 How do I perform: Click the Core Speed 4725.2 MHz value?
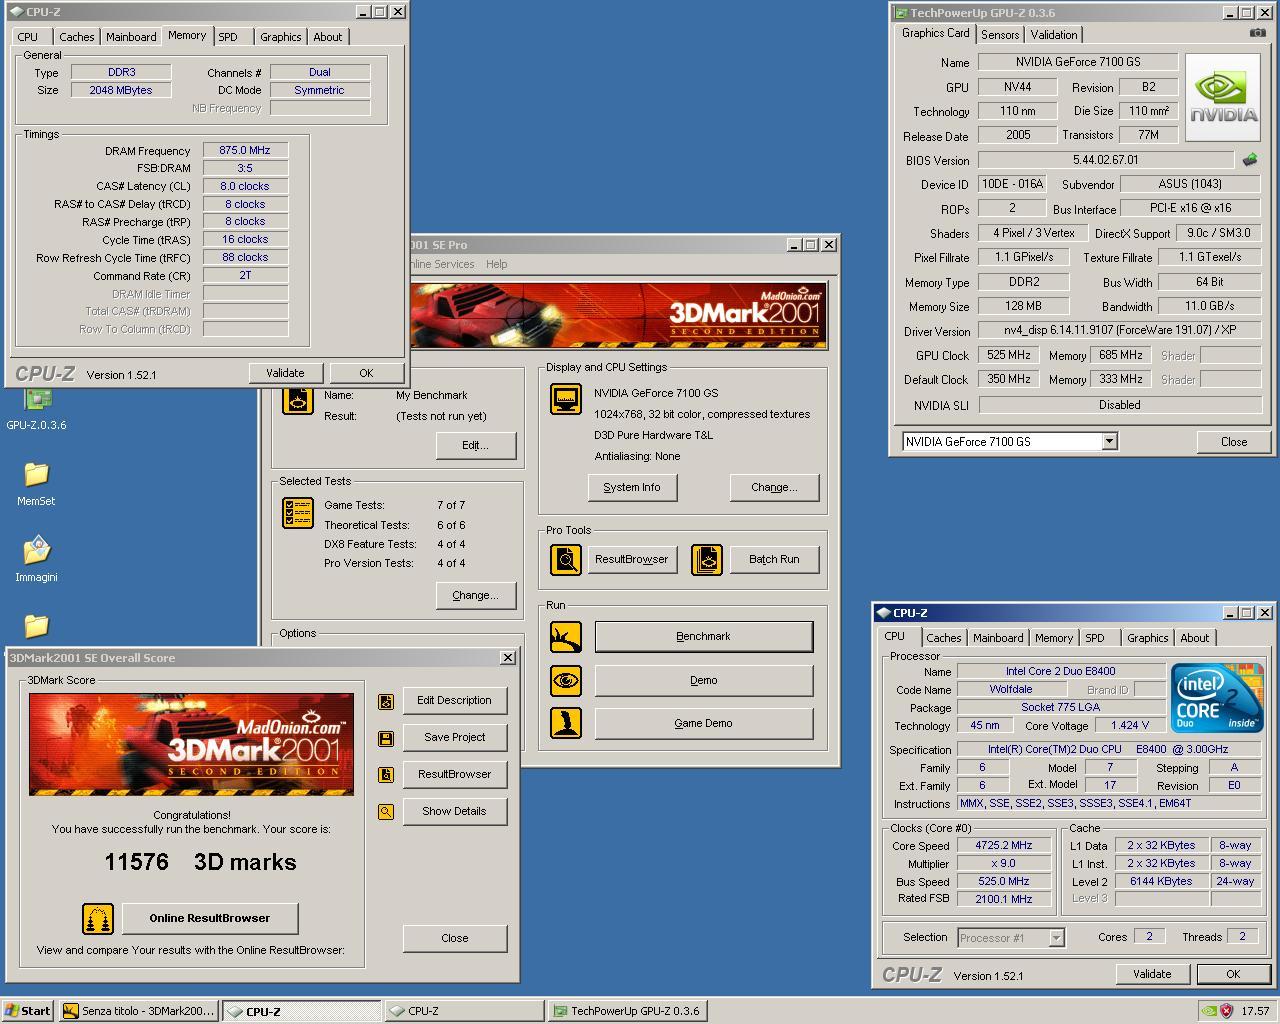1003,846
